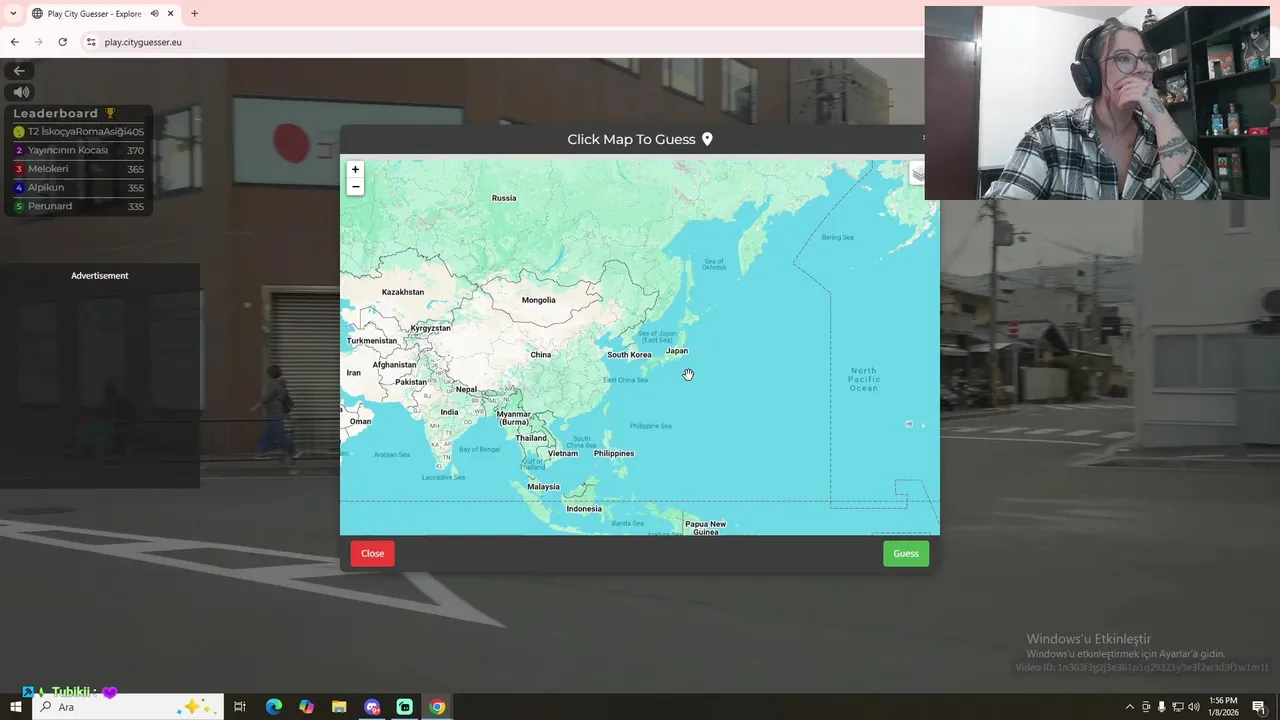Zoom out the guess map with minus button
This screenshot has width=1280, height=720.
[355, 187]
